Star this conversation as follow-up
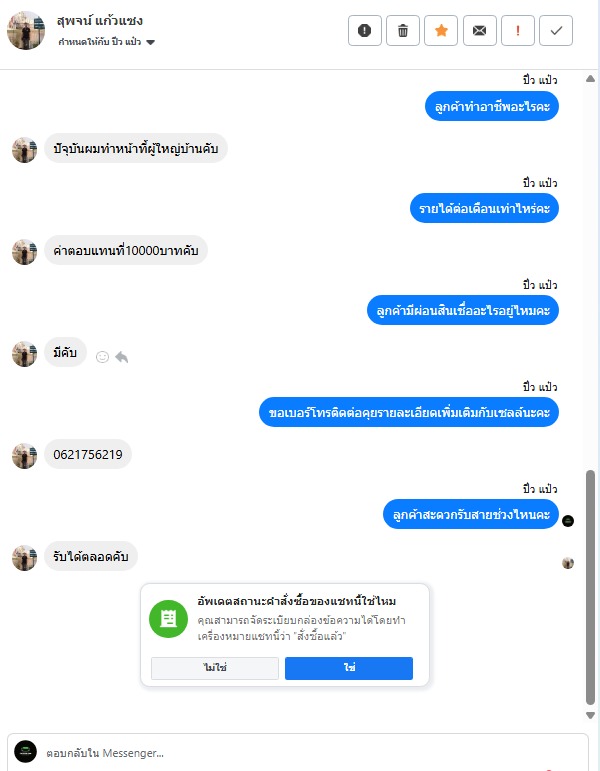Viewport: 600px width, 771px height. click(441, 30)
